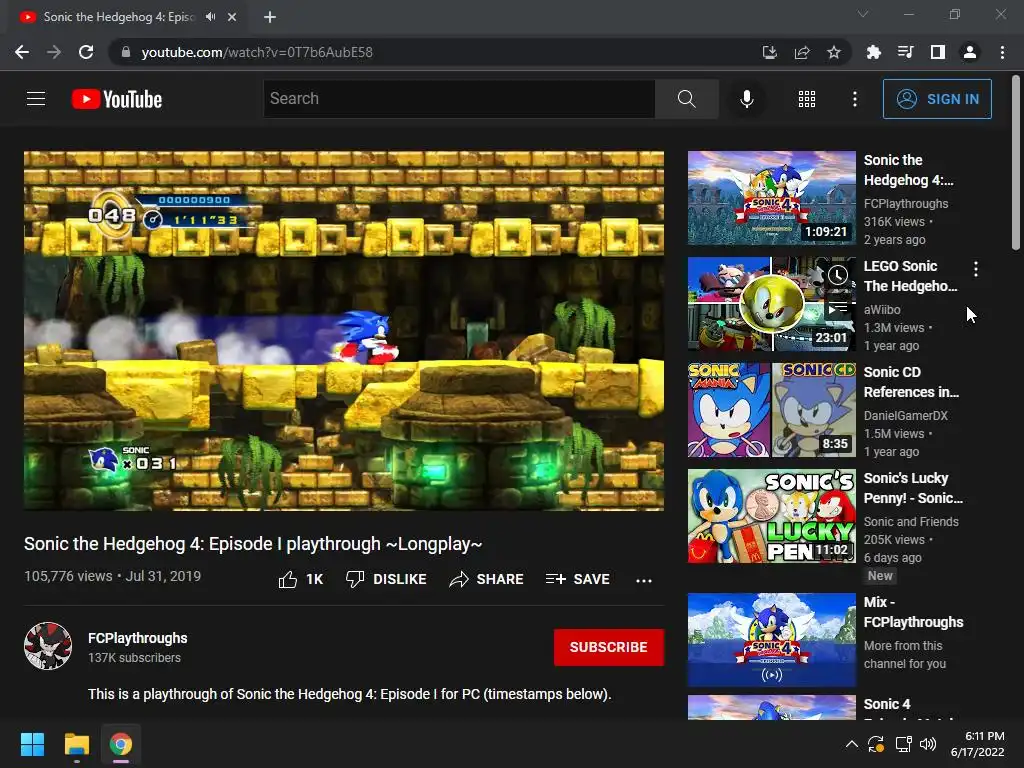The height and width of the screenshot is (768, 1024).
Task: Dislike the video
Action: click(x=386, y=579)
